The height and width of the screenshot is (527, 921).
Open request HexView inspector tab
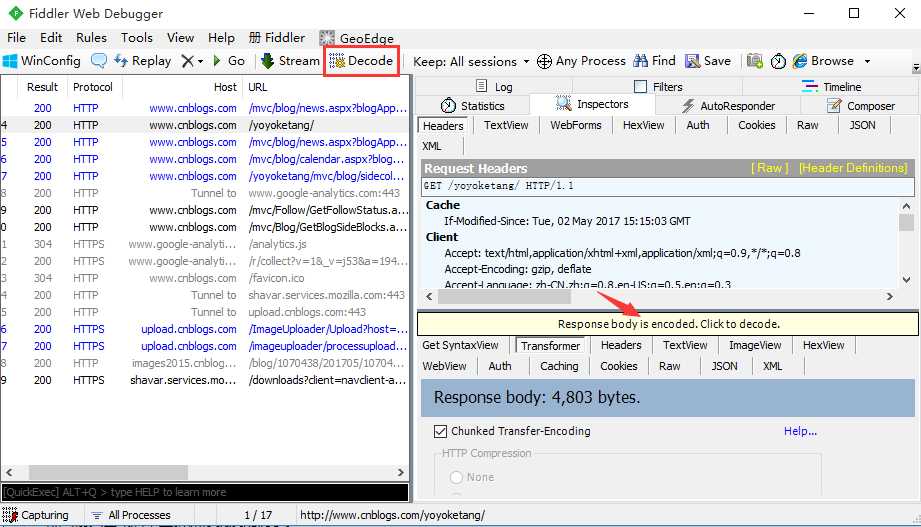click(643, 125)
